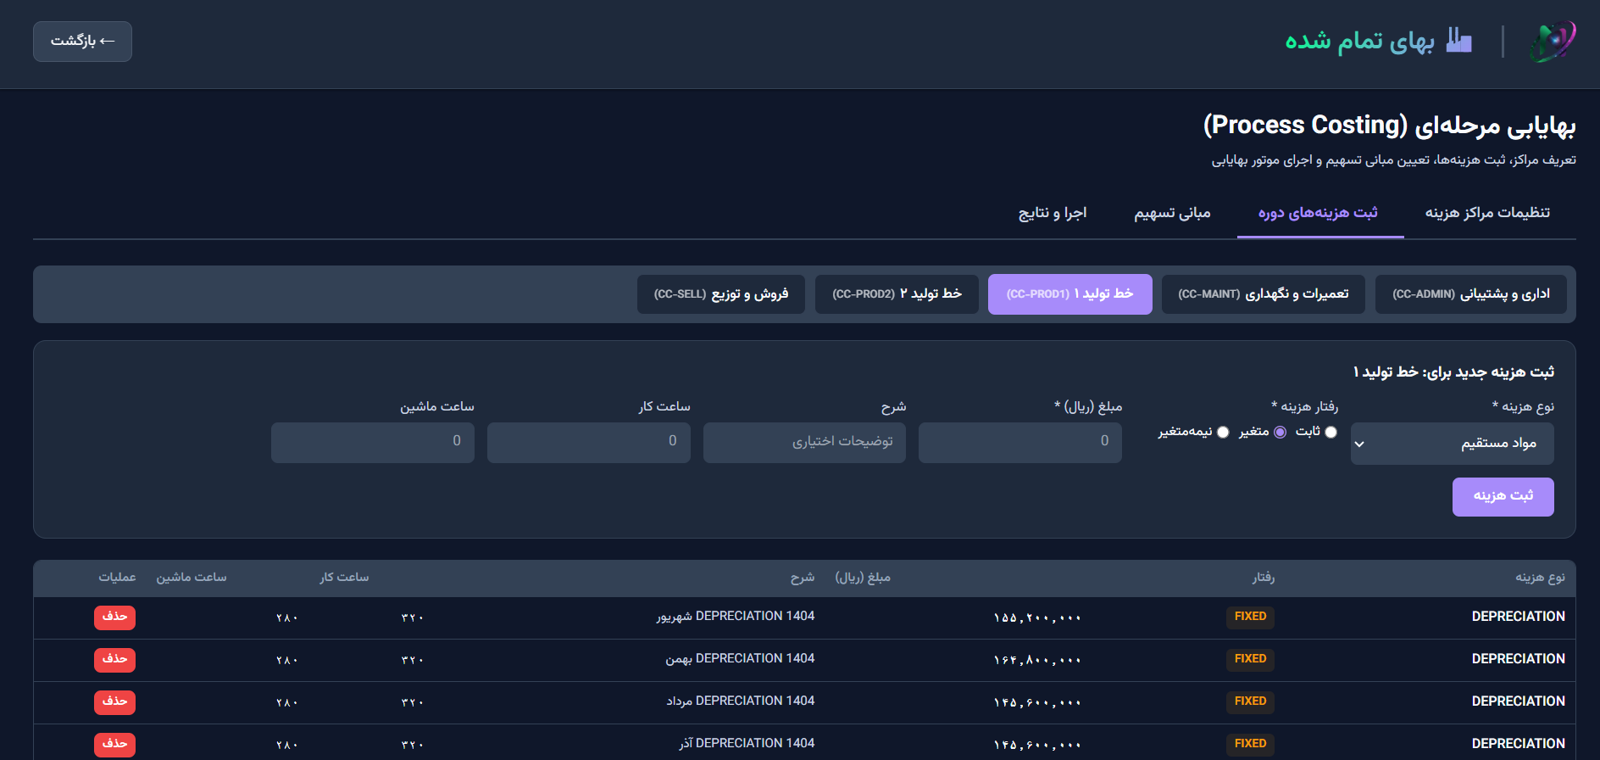This screenshot has height=760, width=1600.
Task: Click the FIXED badge in آذر row
Action: (x=1250, y=744)
